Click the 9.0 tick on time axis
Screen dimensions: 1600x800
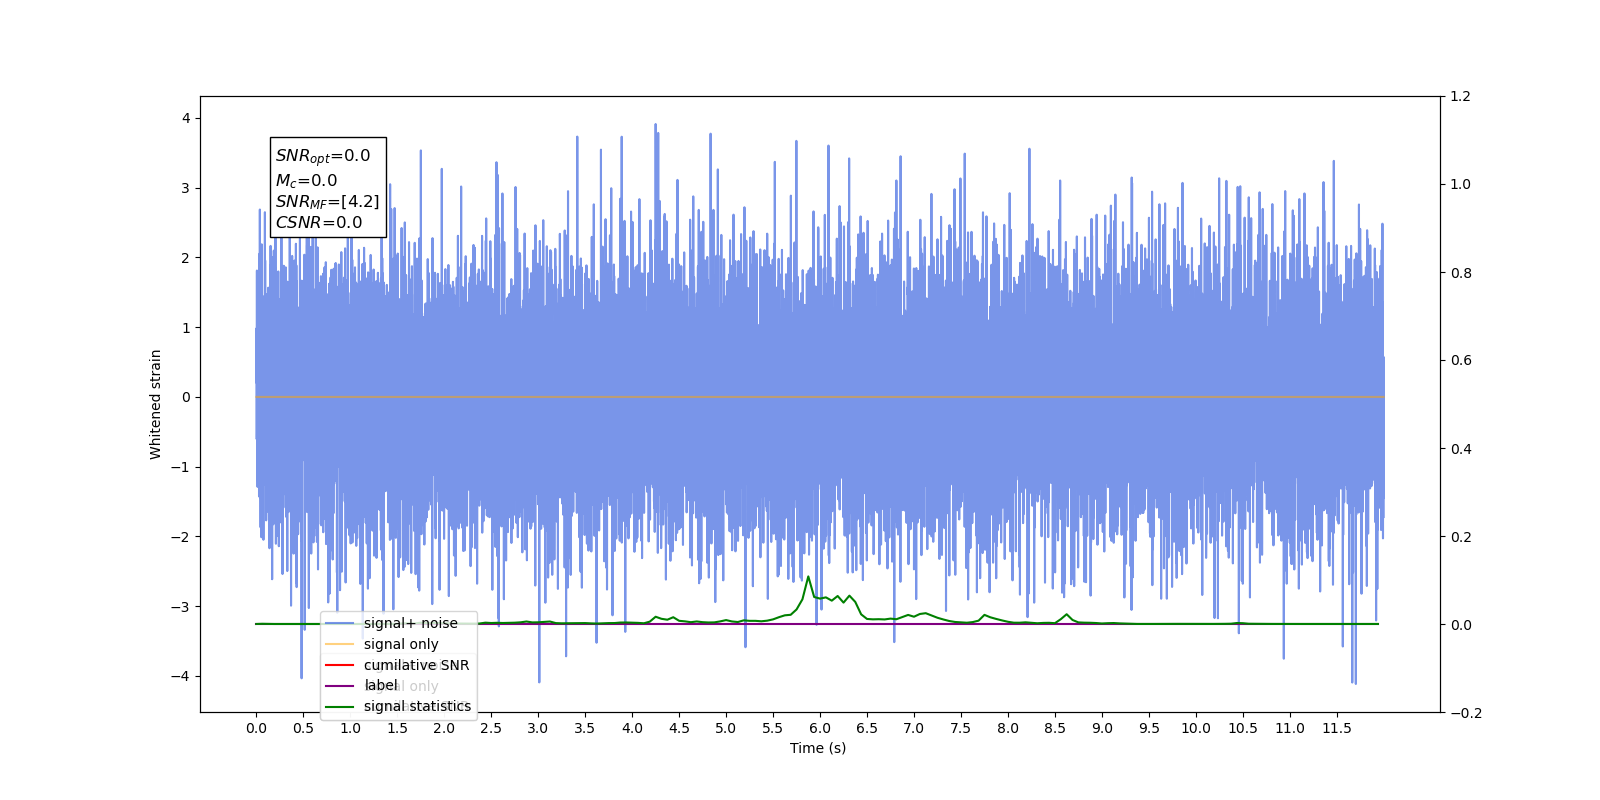[1102, 728]
